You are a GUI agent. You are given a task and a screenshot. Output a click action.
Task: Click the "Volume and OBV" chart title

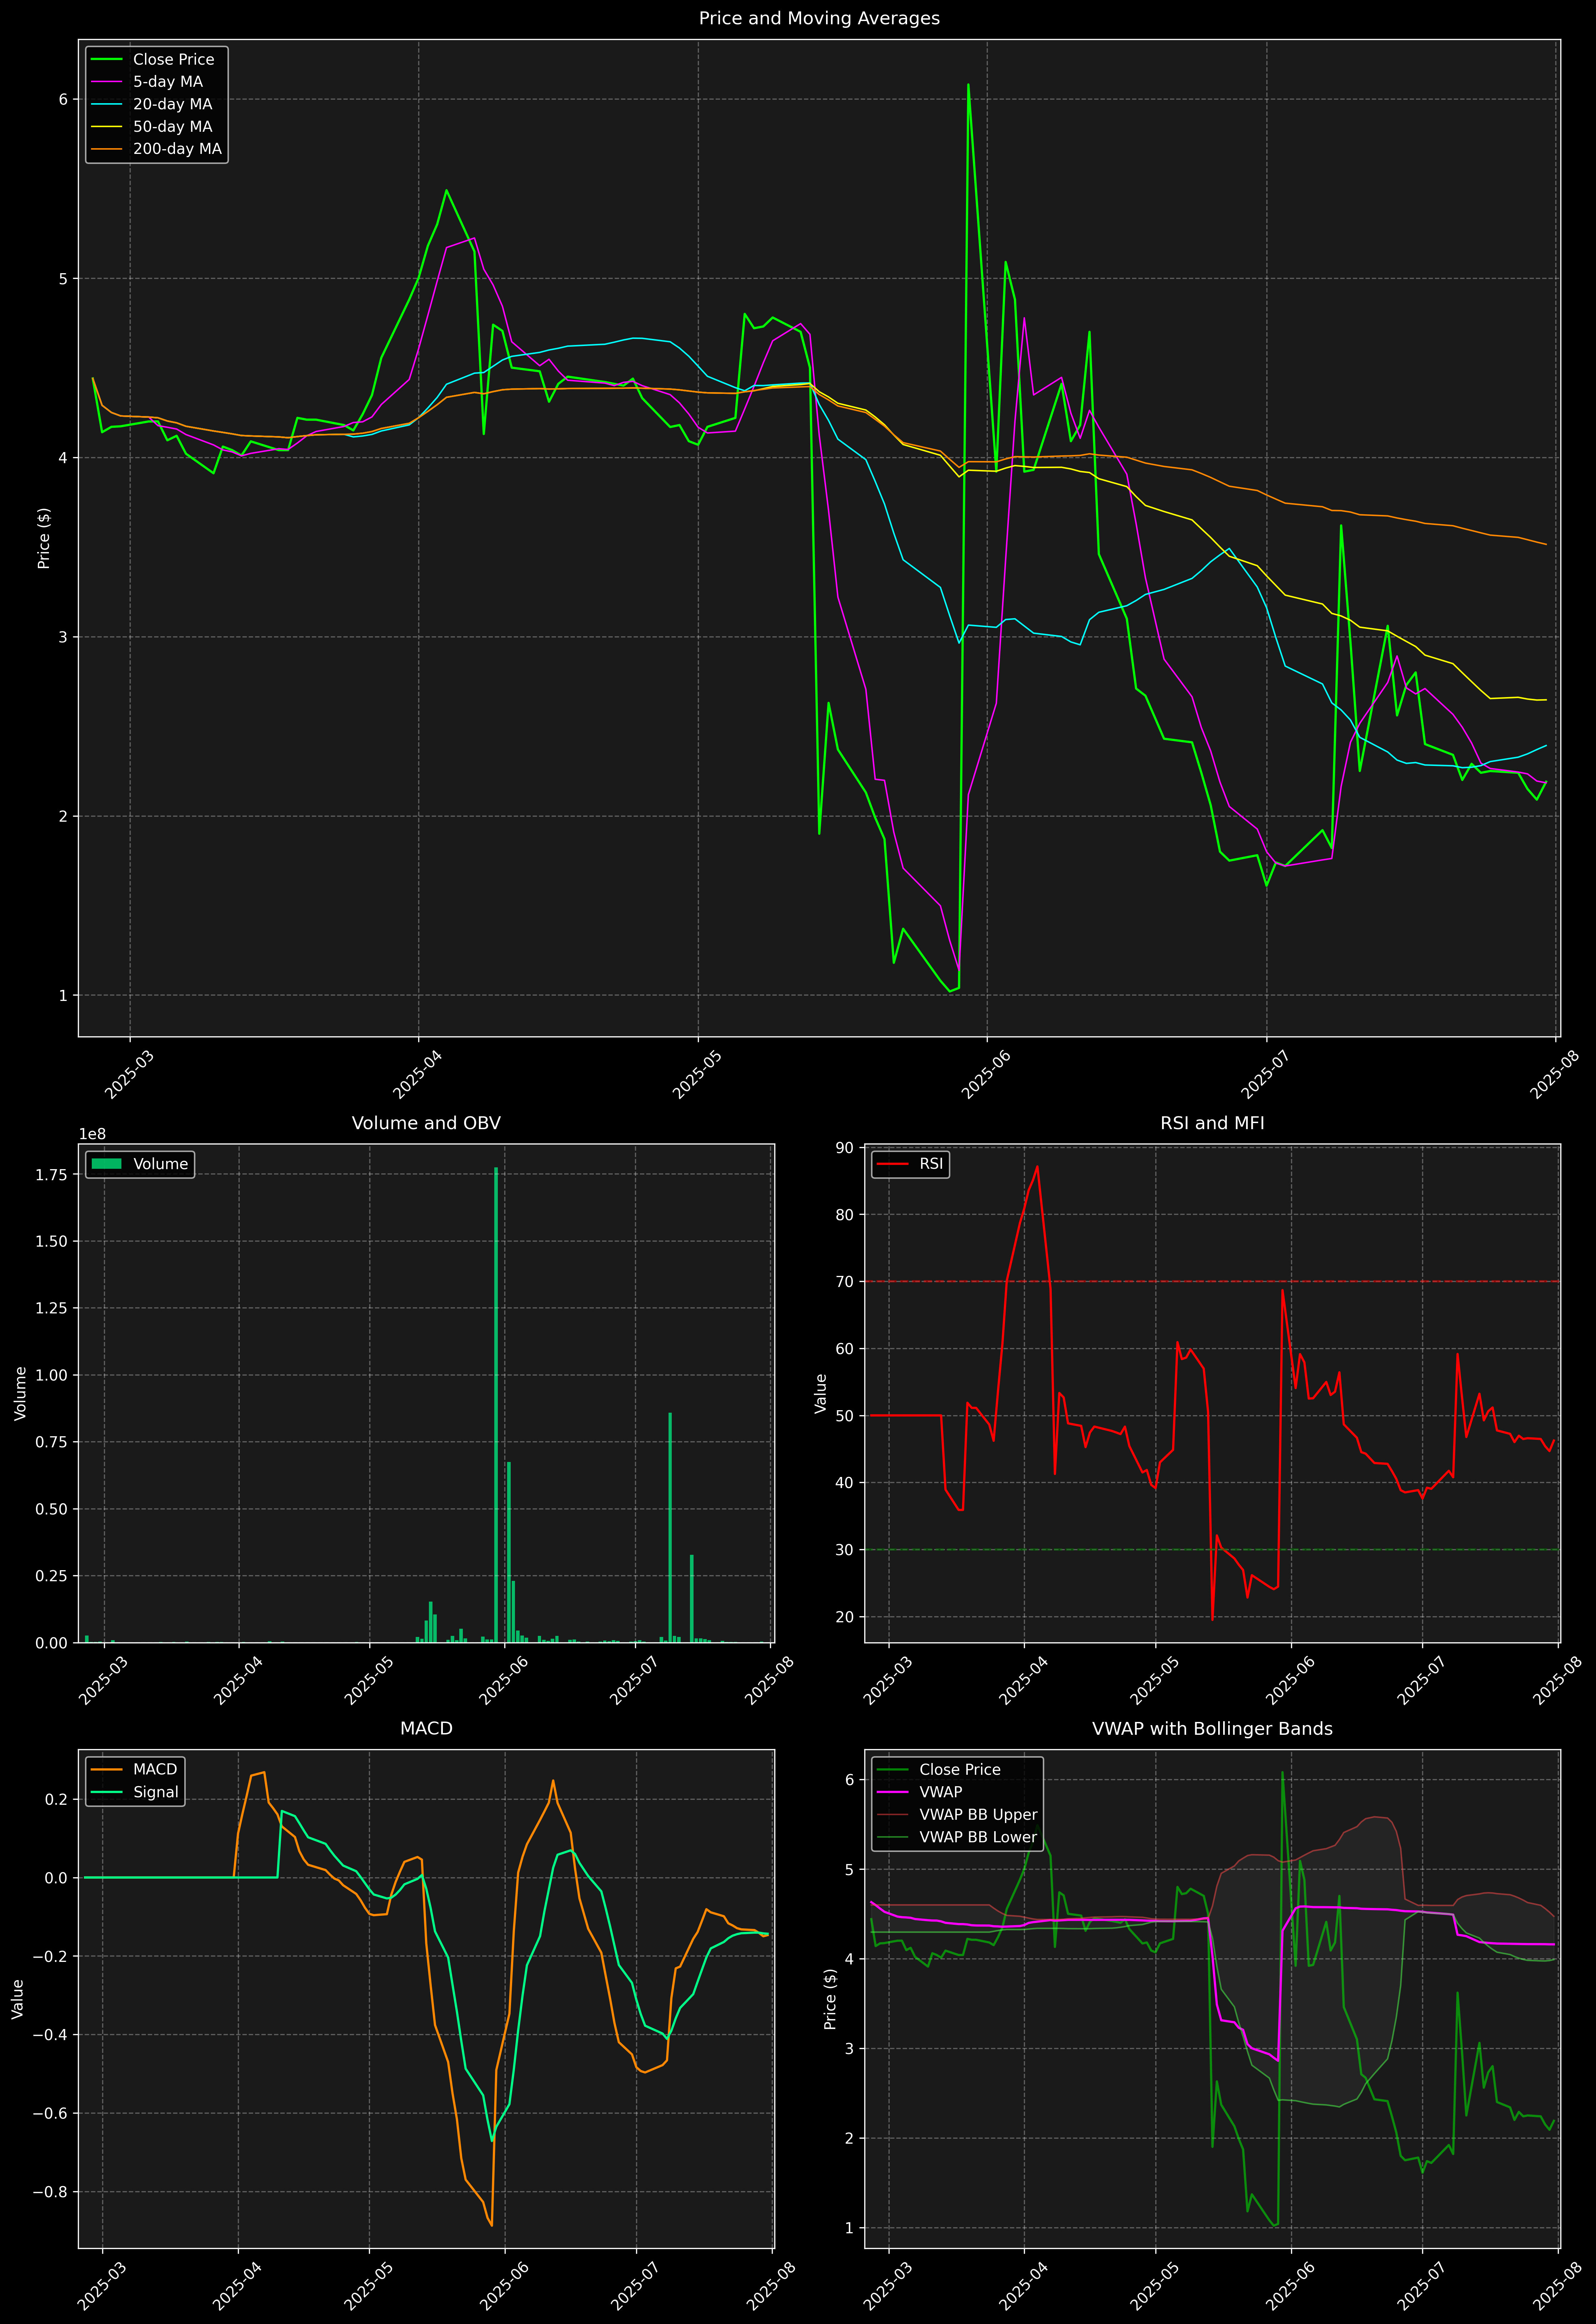(426, 1123)
